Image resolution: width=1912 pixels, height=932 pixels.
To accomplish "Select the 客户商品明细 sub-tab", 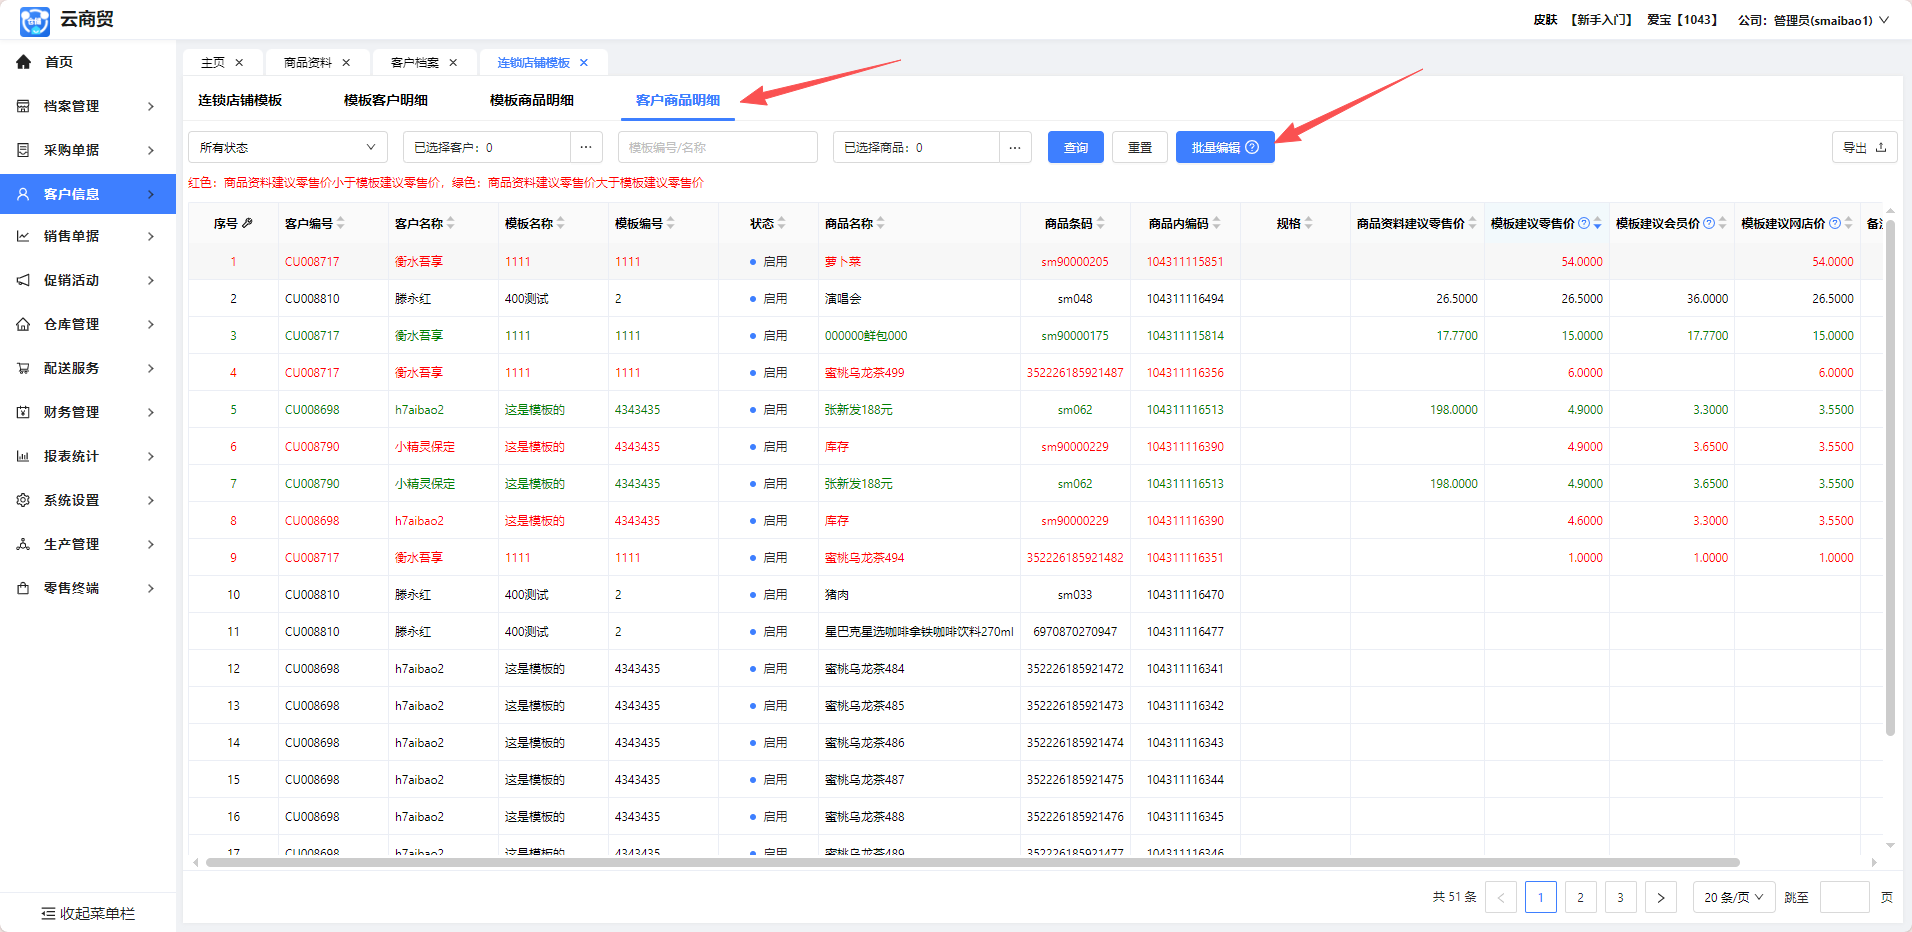I will [678, 100].
